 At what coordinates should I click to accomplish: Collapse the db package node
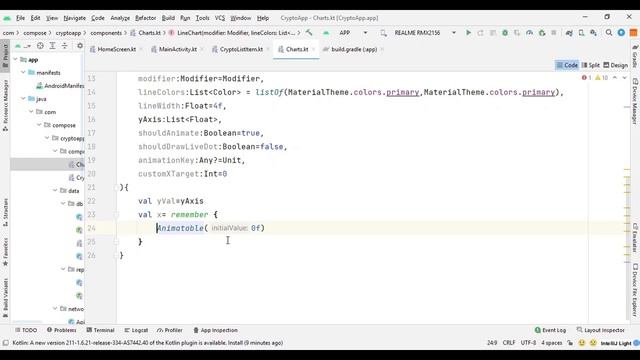[63, 204]
